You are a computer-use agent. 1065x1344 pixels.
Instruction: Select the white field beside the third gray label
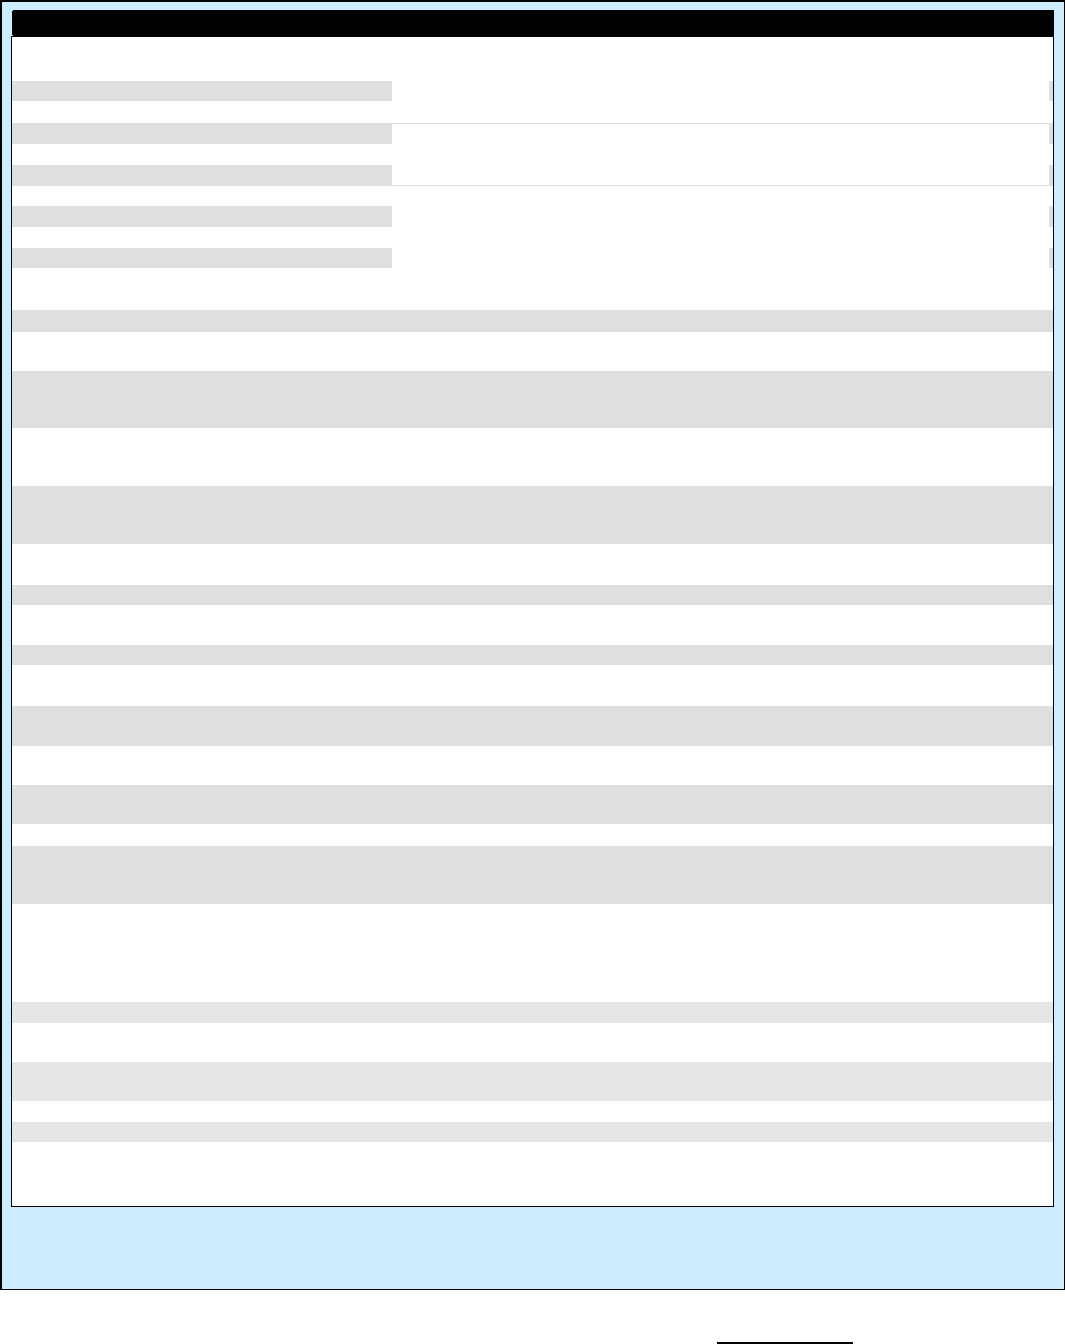720,175
